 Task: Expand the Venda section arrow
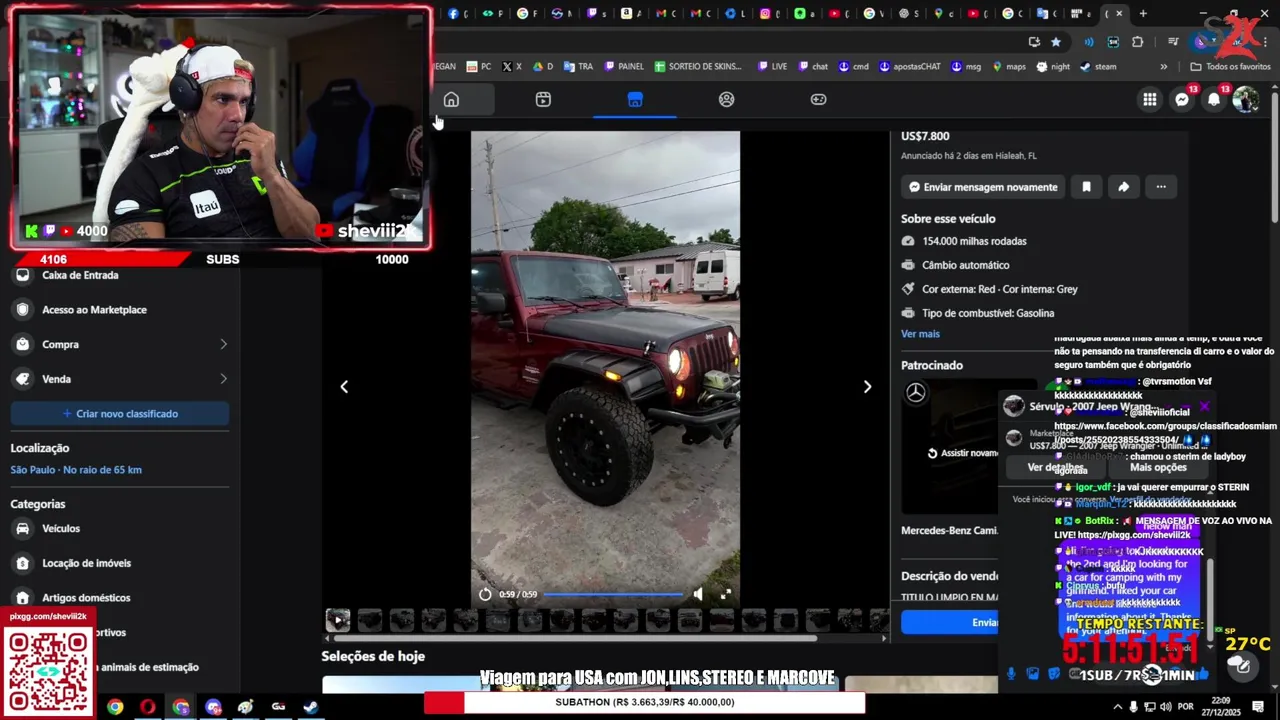223,379
